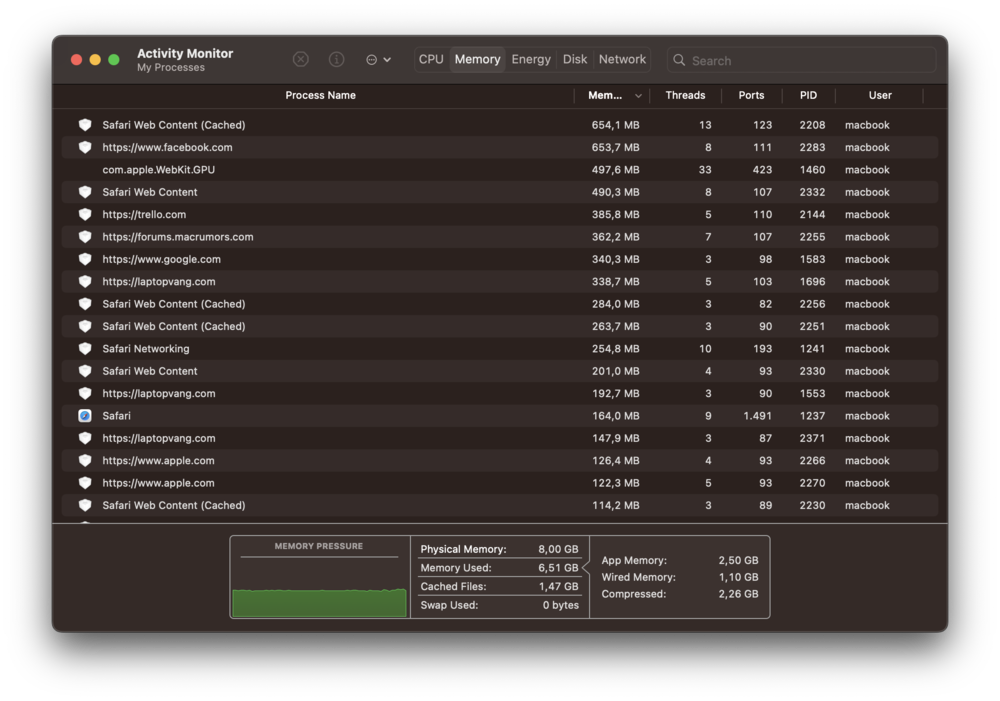Click the shield icon in the PID 2332 row

(85, 192)
